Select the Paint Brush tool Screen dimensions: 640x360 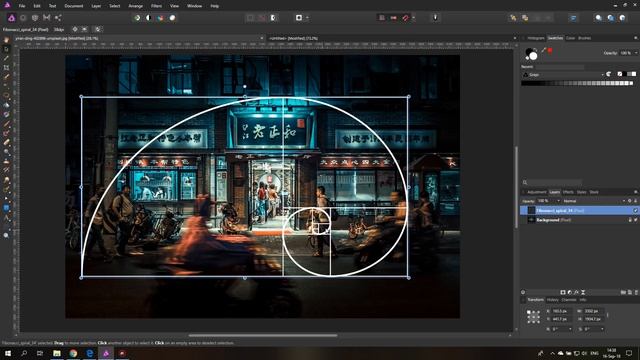tap(6, 124)
